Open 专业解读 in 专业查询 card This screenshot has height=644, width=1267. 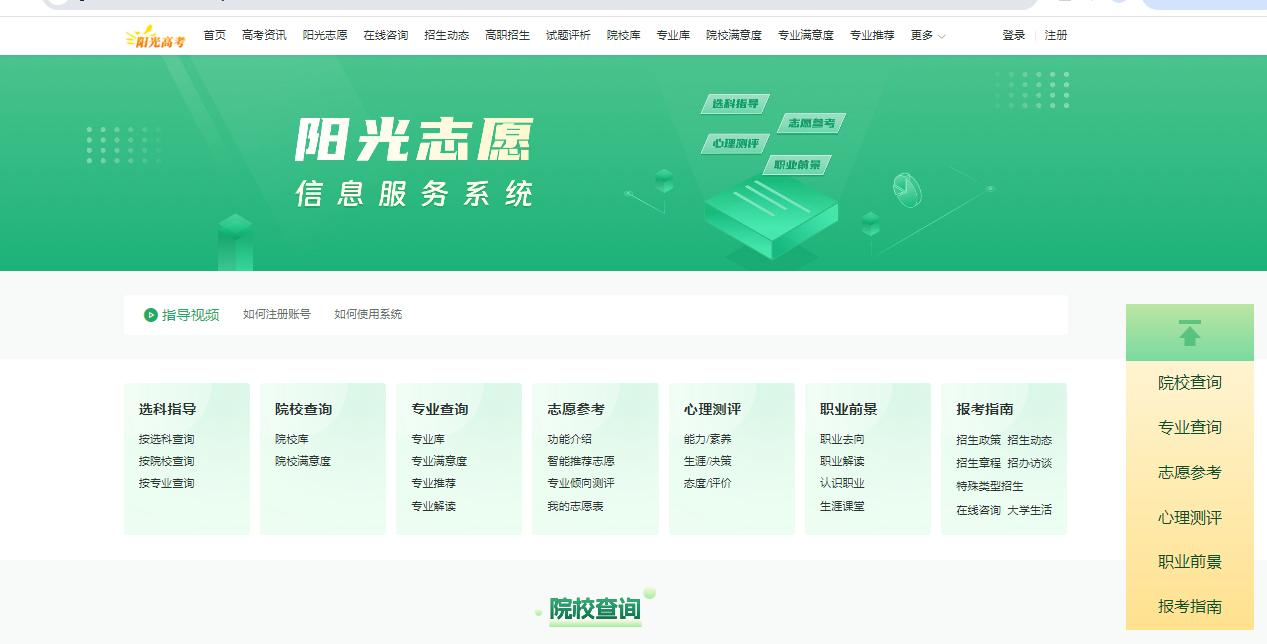click(433, 506)
